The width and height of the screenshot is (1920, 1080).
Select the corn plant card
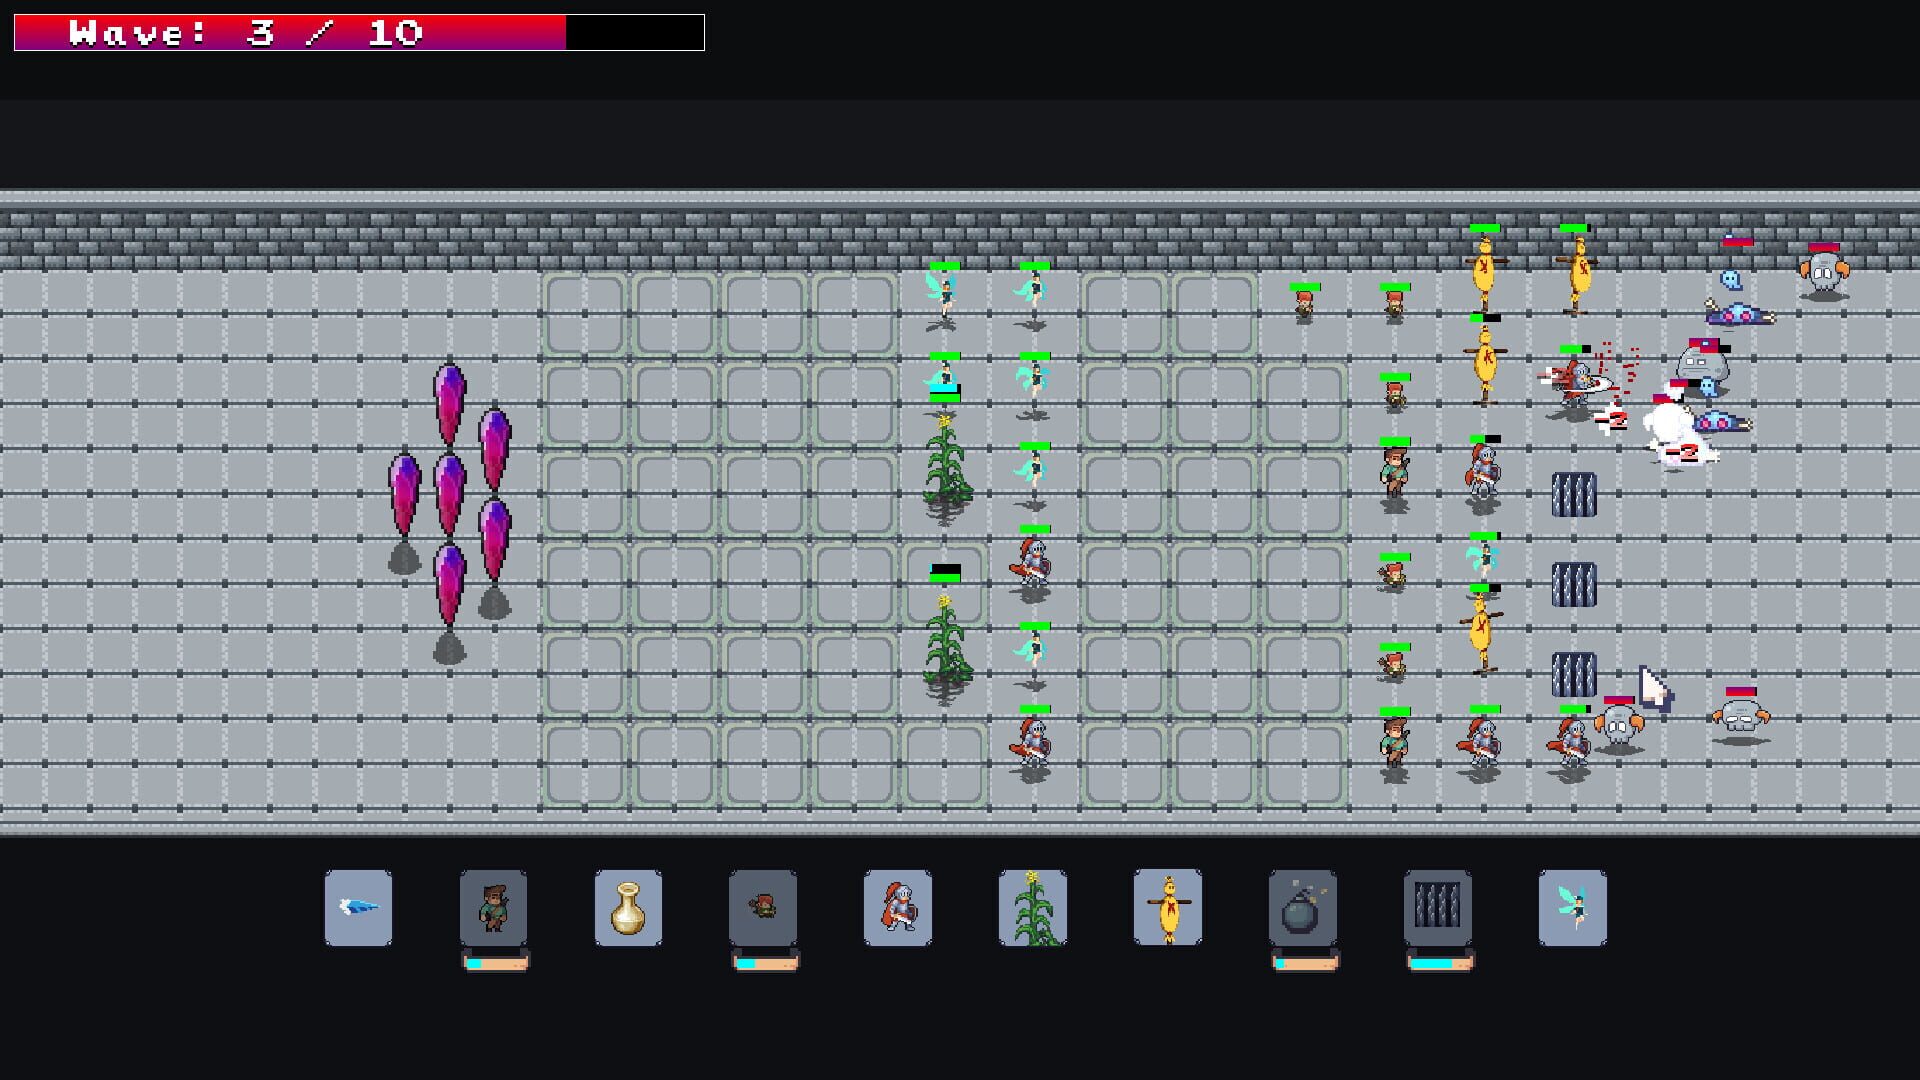point(1033,908)
